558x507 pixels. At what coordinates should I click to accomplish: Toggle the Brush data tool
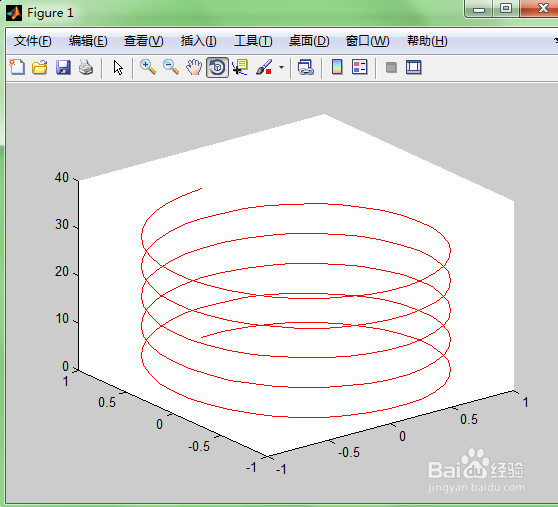click(x=264, y=67)
